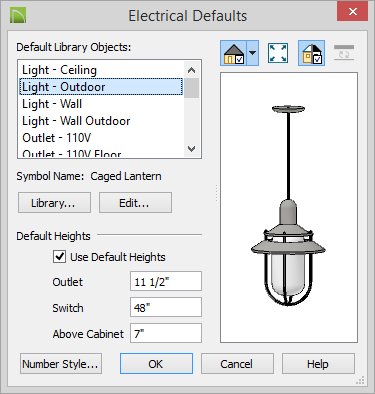This screenshot has width=375, height=394.
Task: Toggle the color preview house icon
Action: pos(311,53)
